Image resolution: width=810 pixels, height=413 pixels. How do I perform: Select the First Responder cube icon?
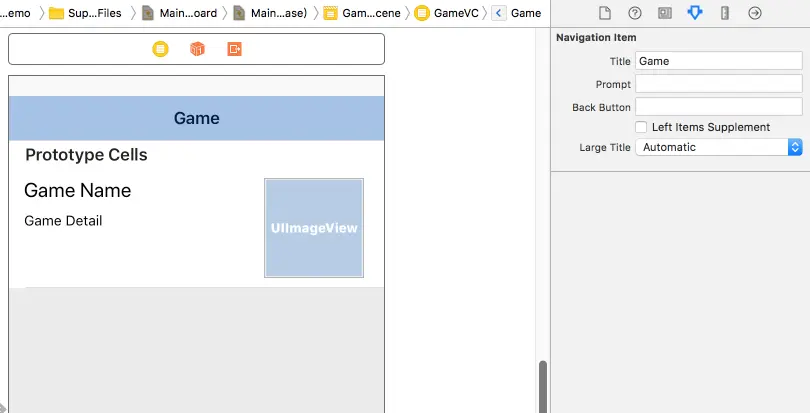(197, 49)
